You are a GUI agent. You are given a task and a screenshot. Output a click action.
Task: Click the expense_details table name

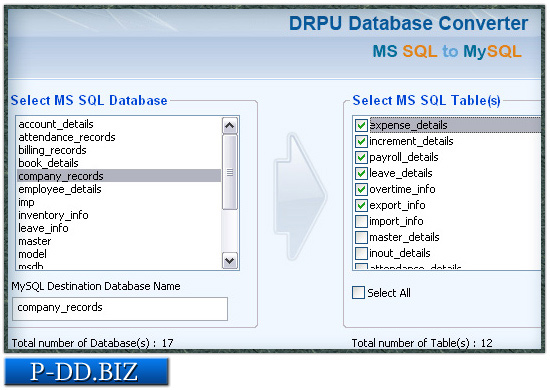click(x=409, y=125)
